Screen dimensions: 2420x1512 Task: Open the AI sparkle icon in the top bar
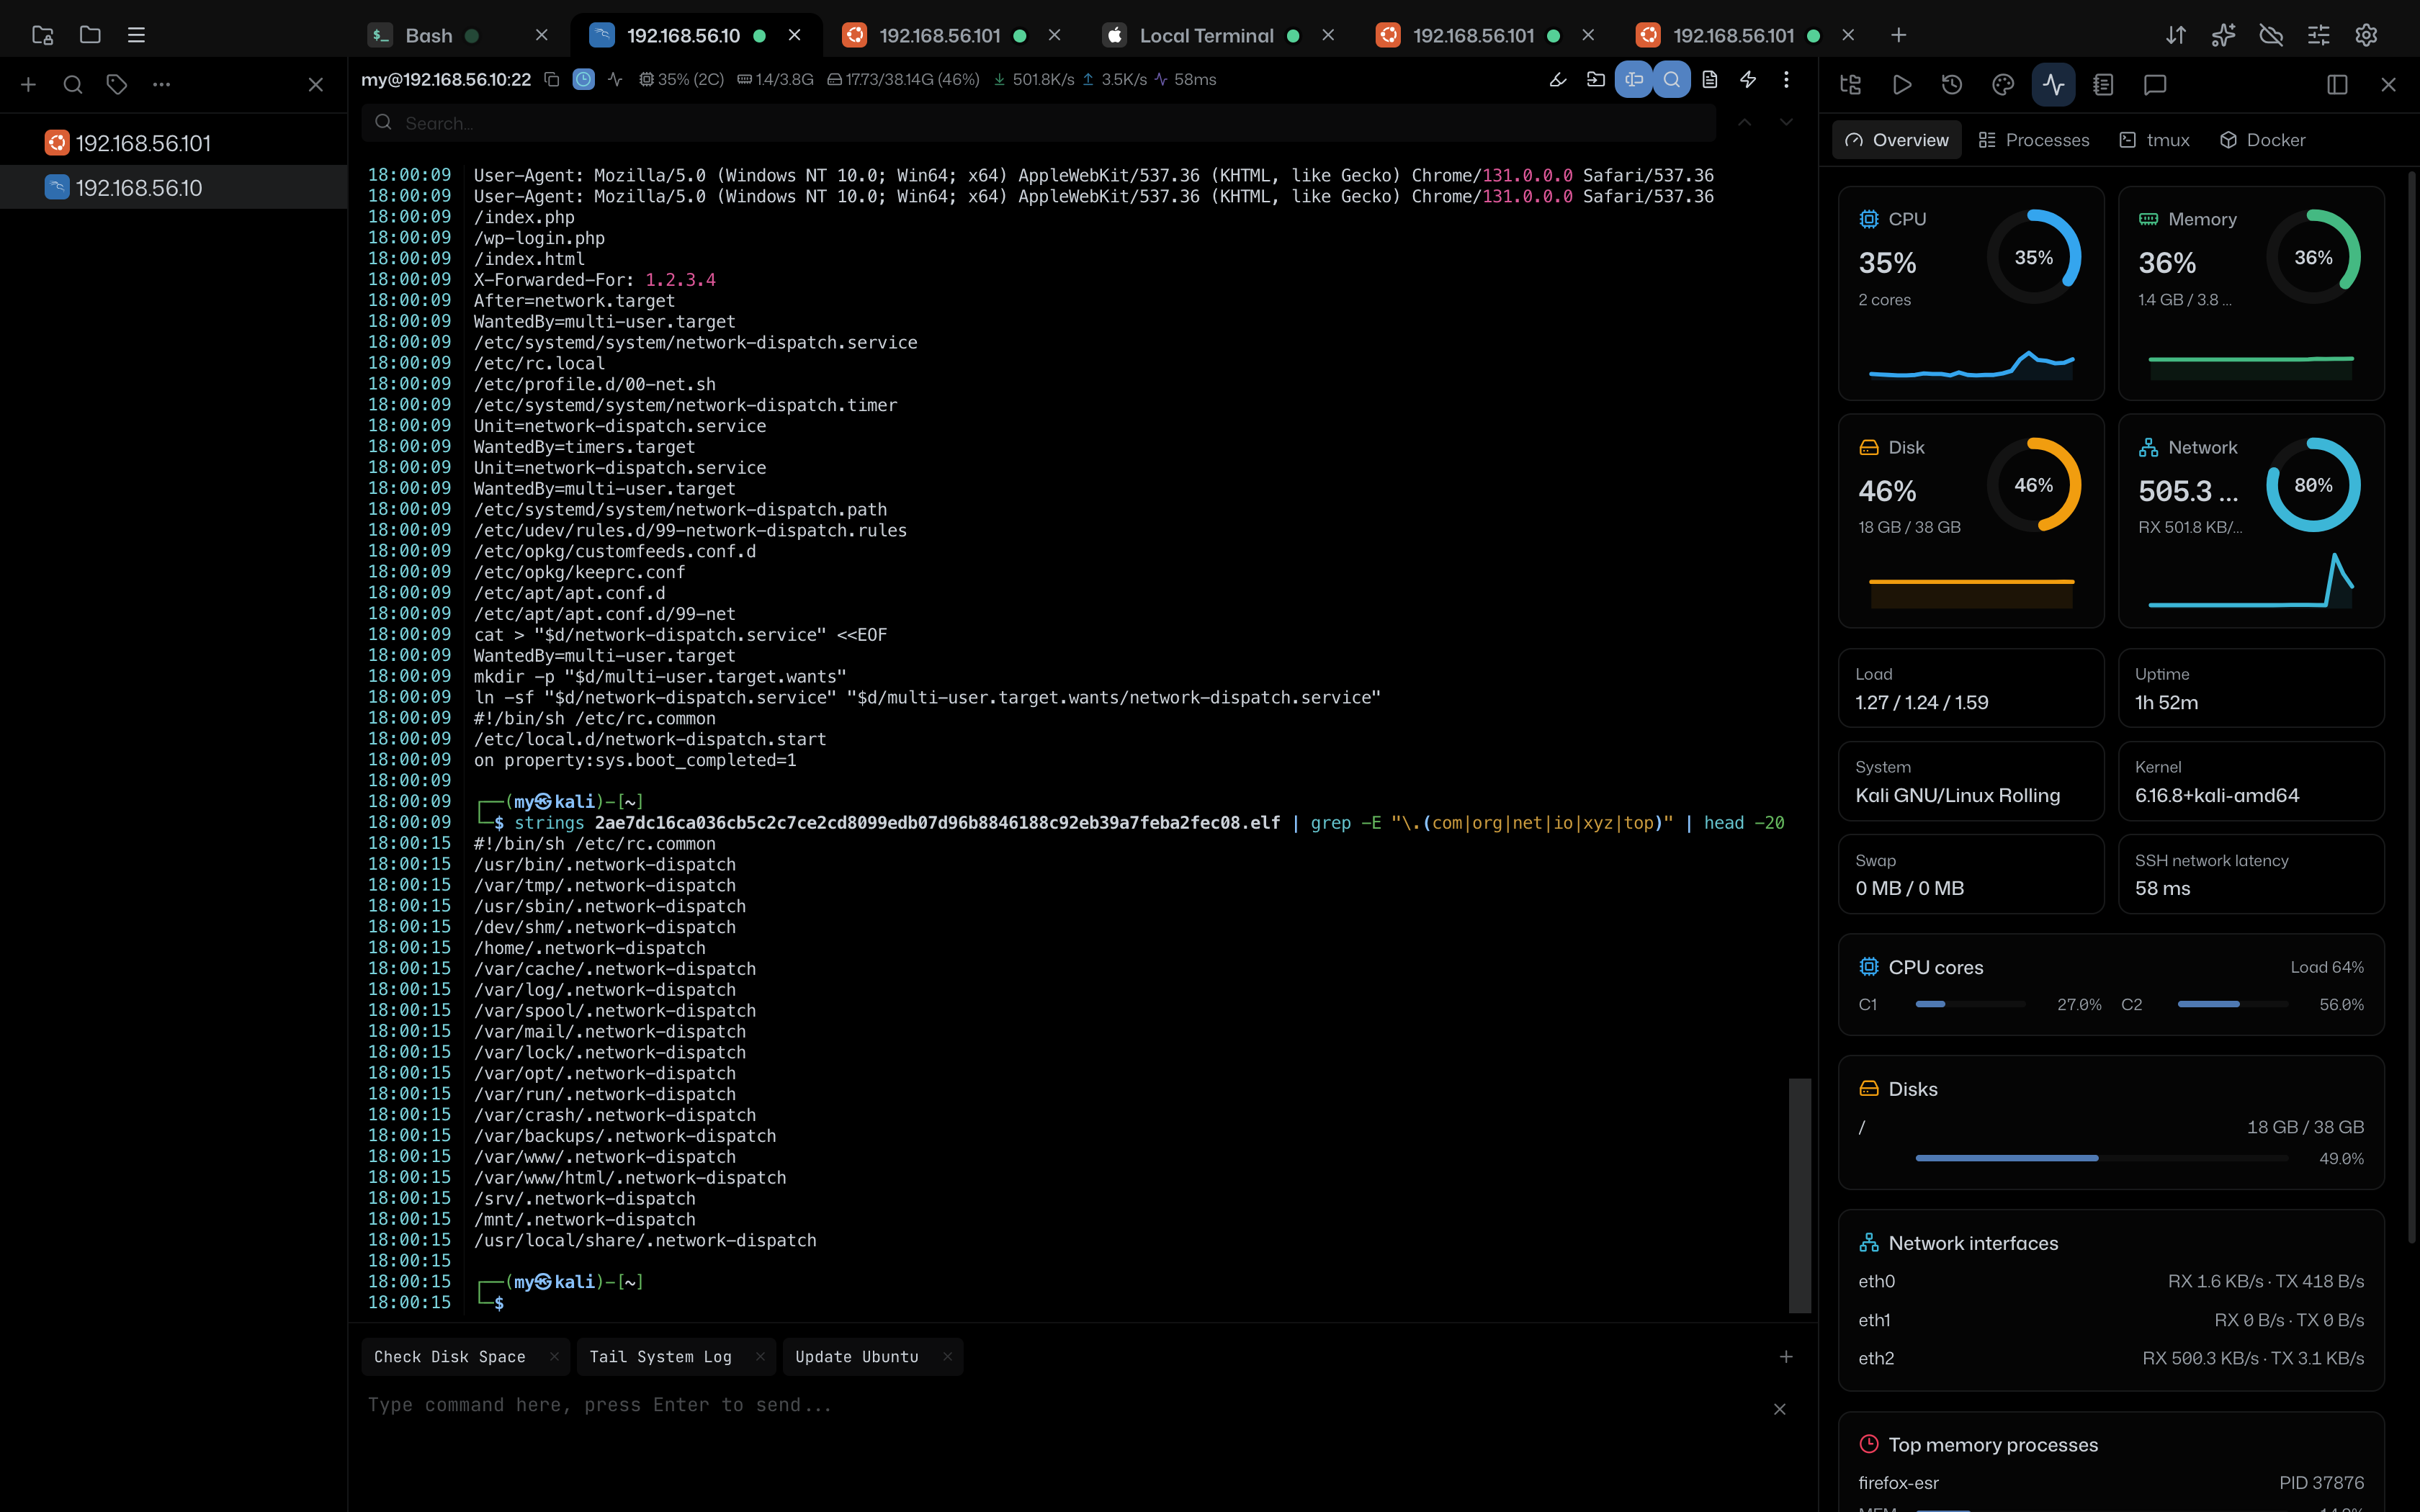coord(2223,35)
